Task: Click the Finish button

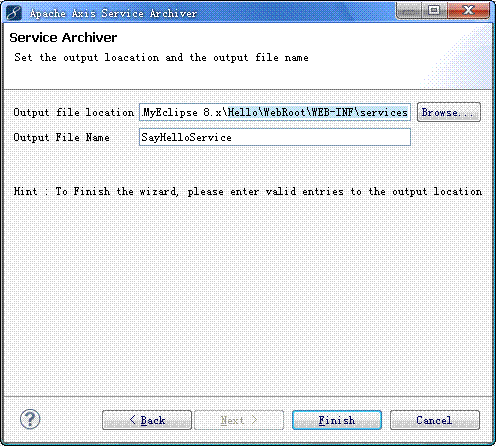Action: (337, 420)
